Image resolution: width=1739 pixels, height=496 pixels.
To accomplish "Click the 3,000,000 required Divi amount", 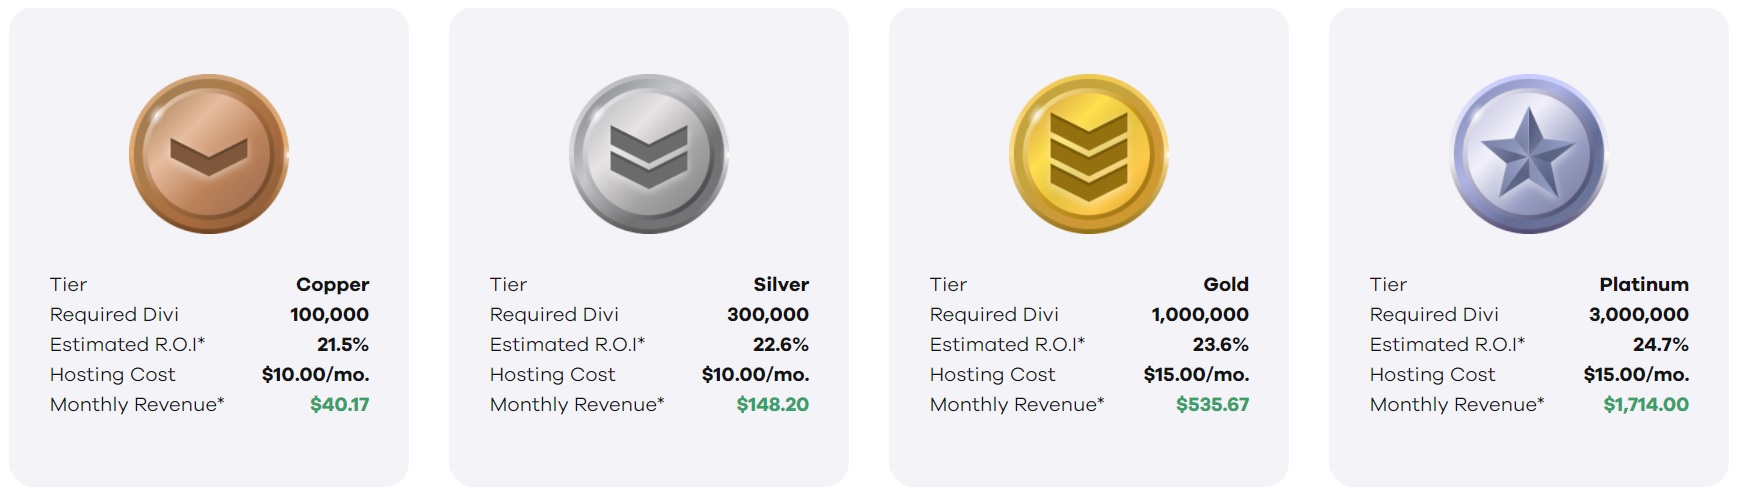I will (x=1639, y=315).
